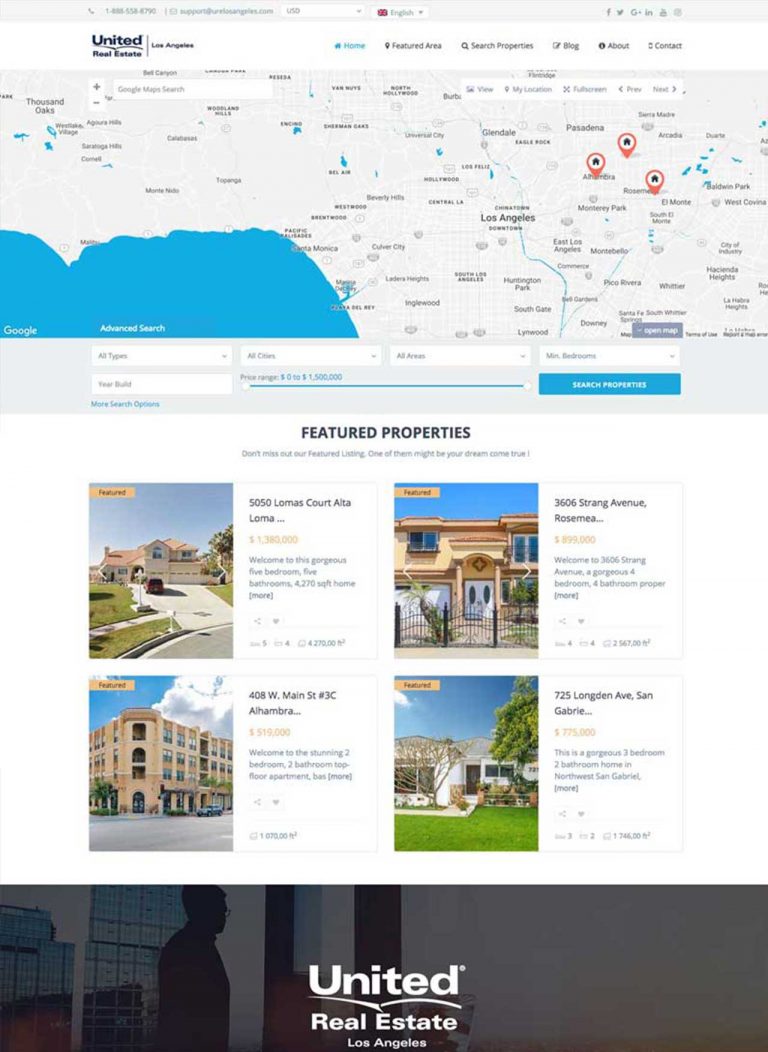The image size is (768, 1052).
Task: Click the Year Build input field
Action: (x=162, y=384)
